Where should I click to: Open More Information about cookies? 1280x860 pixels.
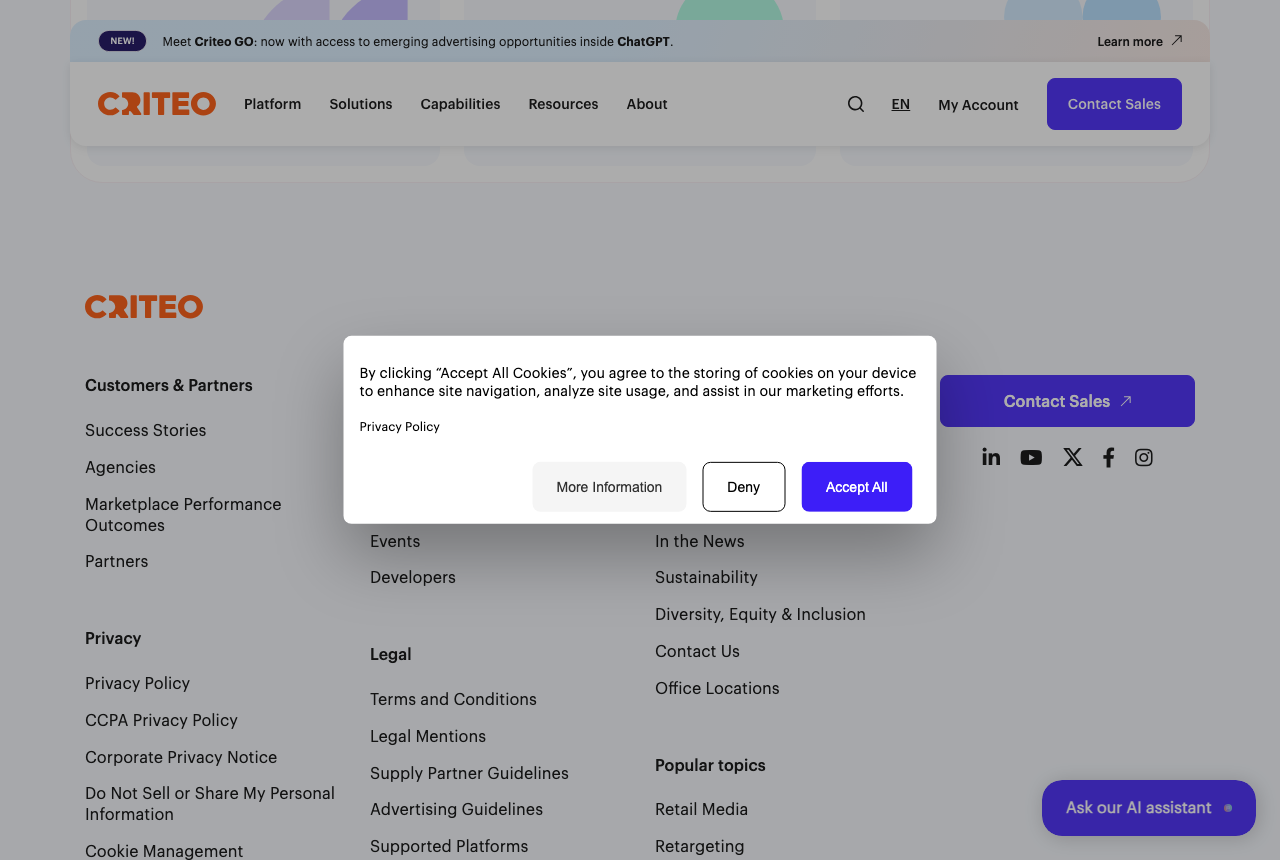click(x=609, y=487)
